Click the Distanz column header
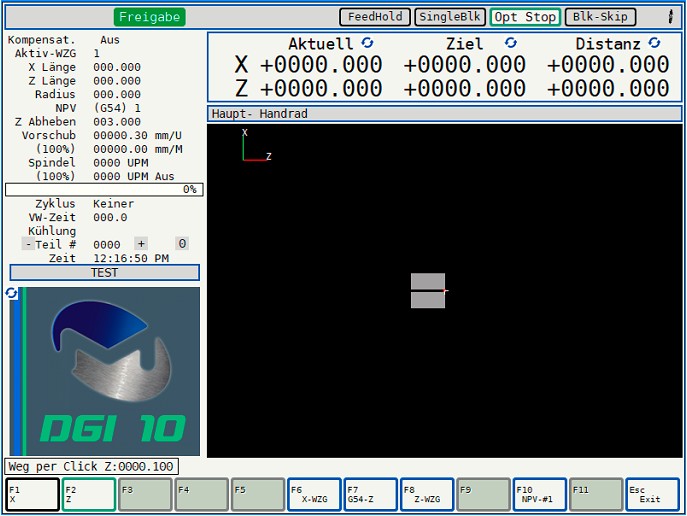The image size is (687, 516). tap(608, 43)
